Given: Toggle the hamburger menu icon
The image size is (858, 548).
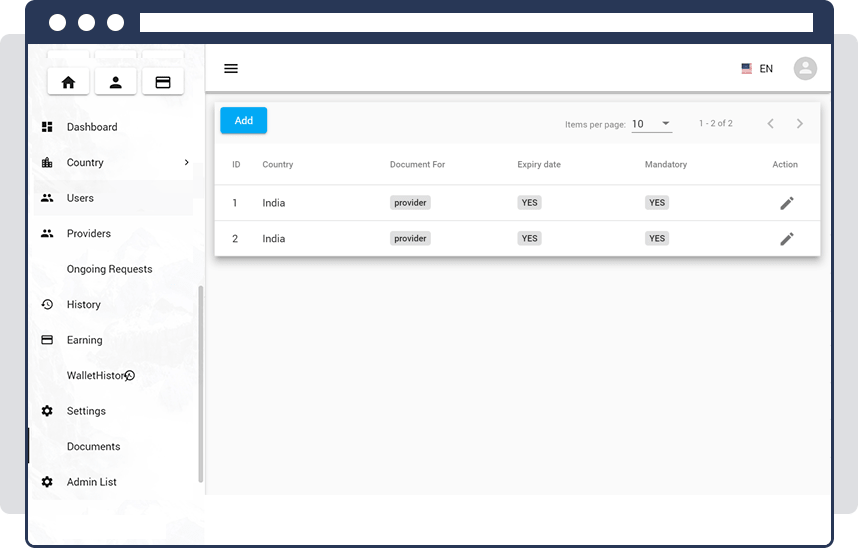Looking at the screenshot, I should [231, 68].
